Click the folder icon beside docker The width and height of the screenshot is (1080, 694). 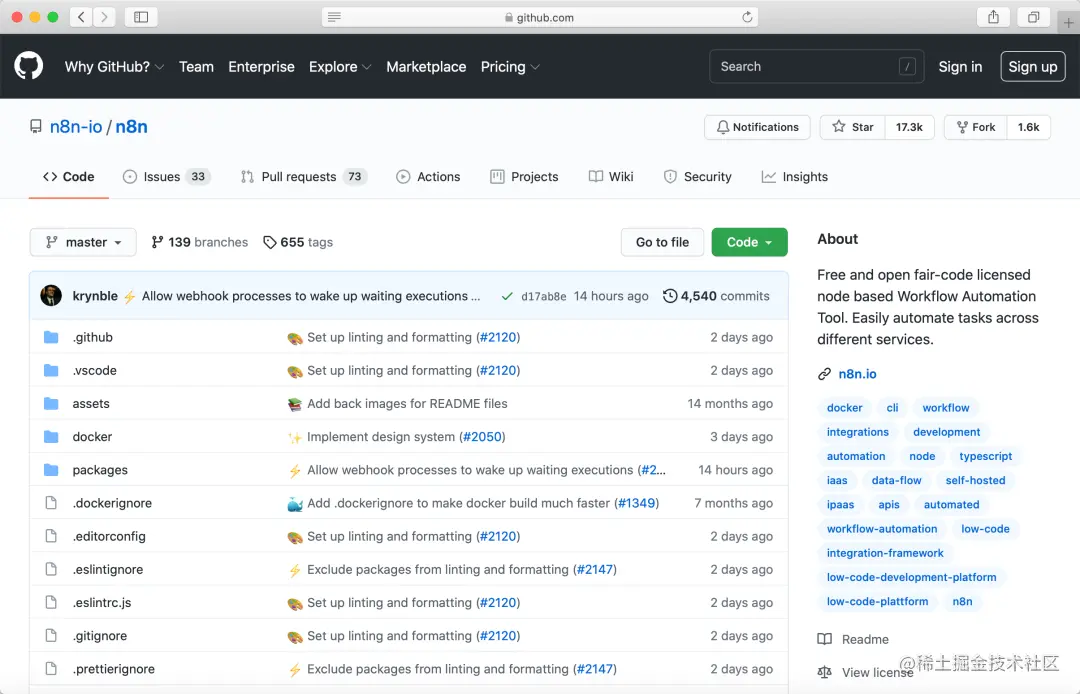[51, 437]
